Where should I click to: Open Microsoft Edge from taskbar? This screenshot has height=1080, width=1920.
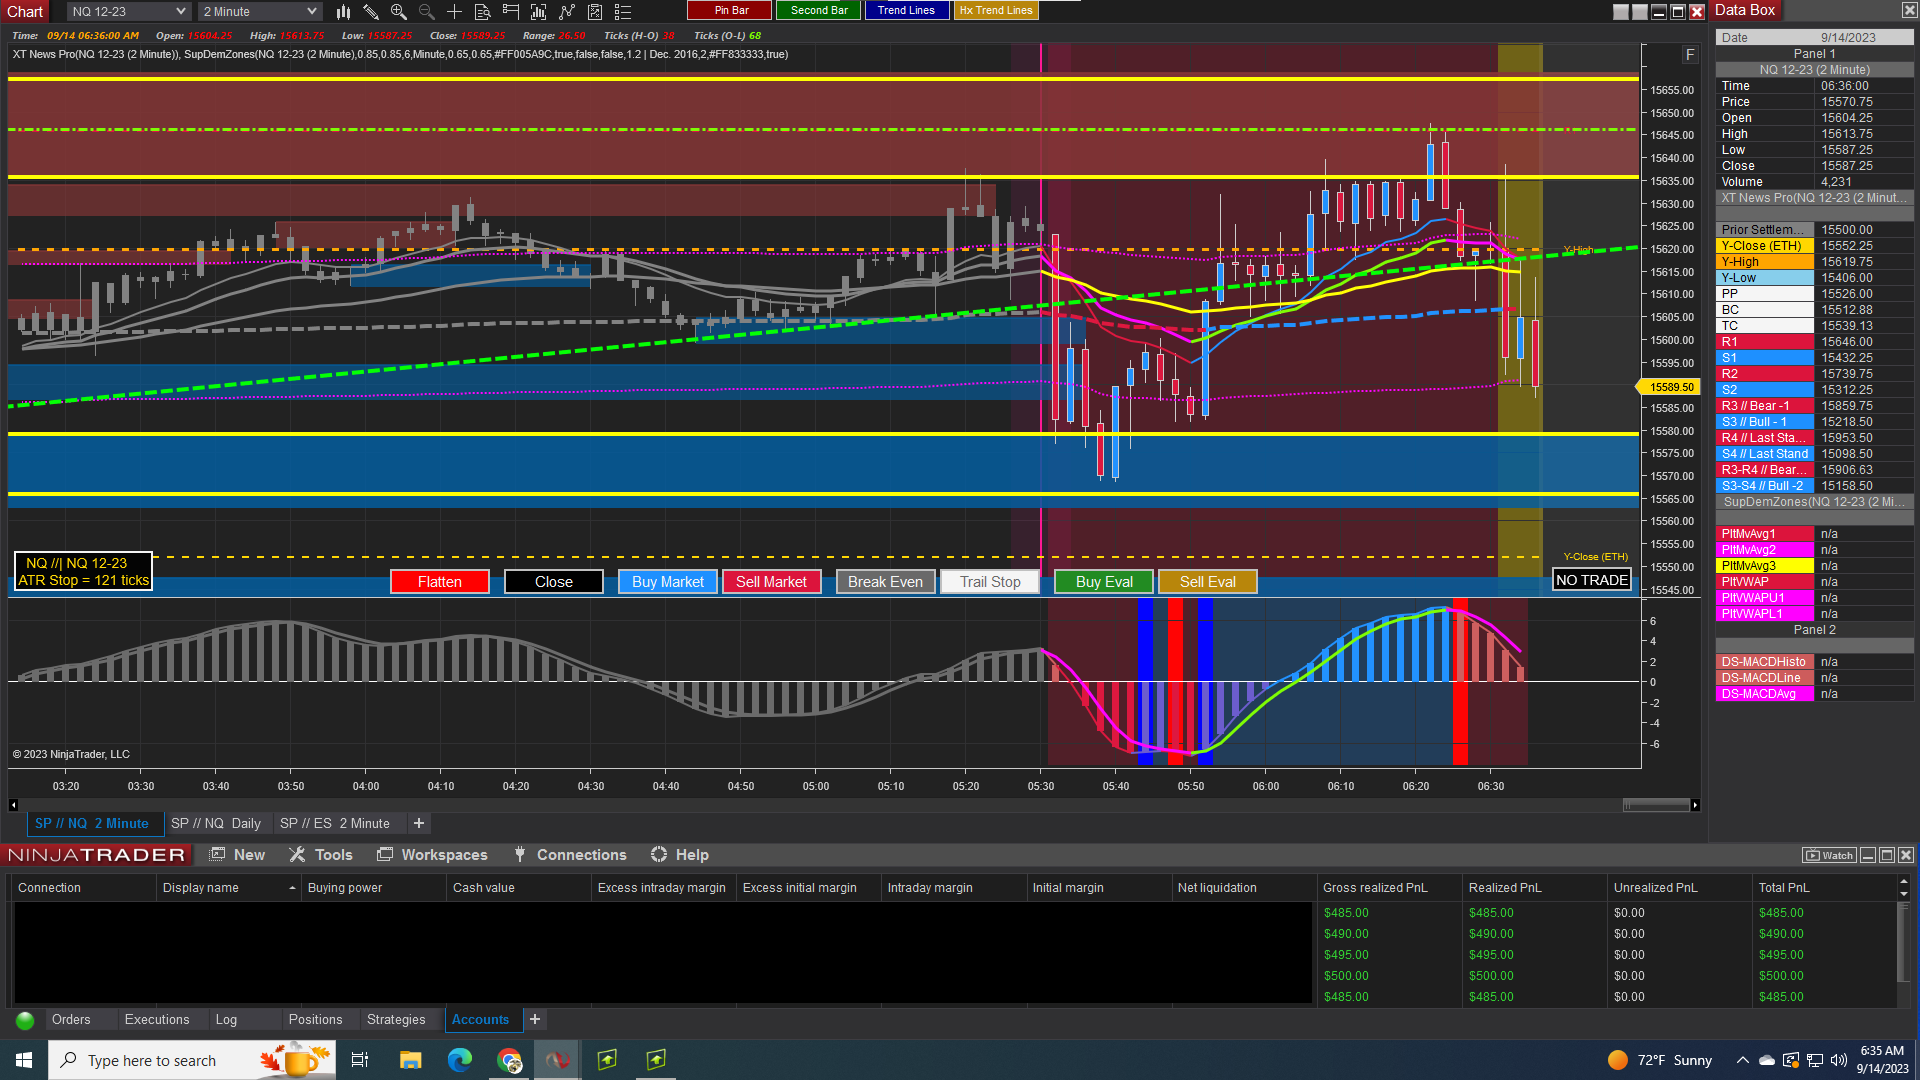460,1060
